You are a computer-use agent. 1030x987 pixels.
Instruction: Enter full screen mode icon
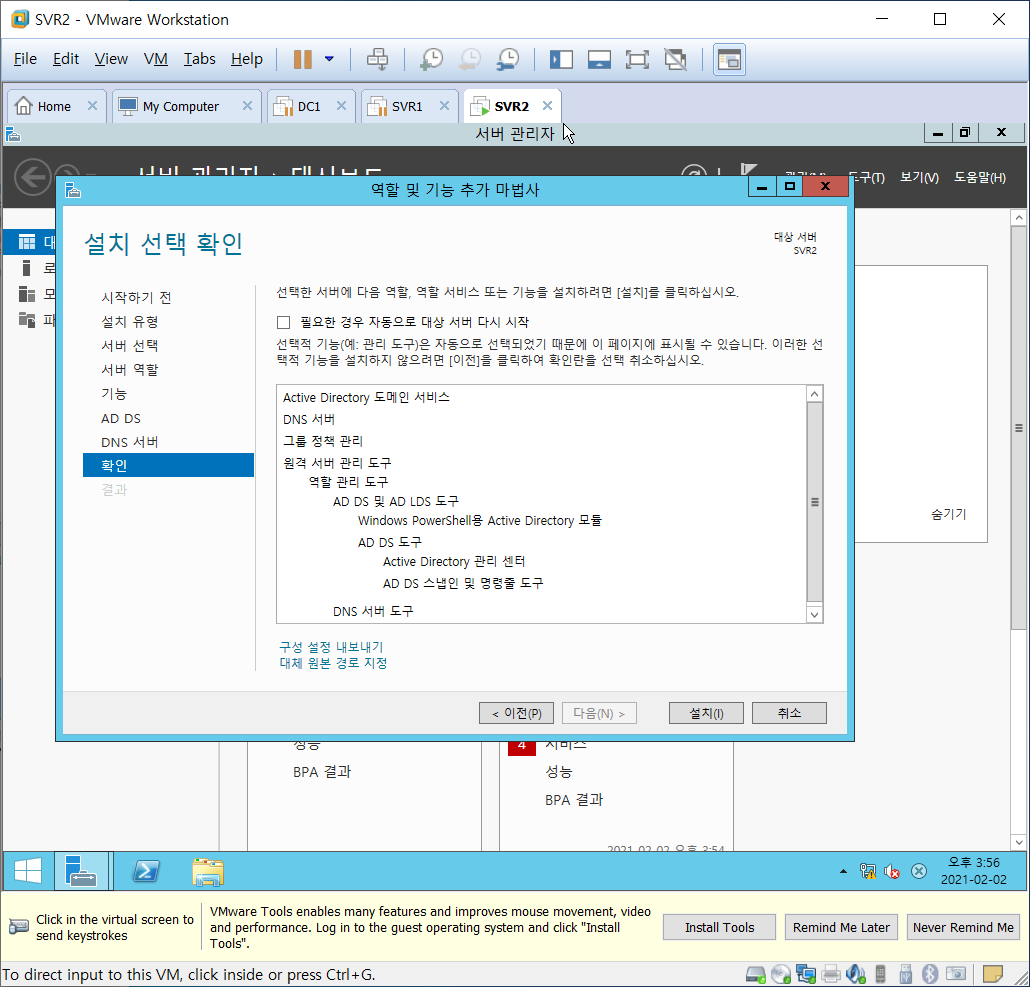point(637,60)
